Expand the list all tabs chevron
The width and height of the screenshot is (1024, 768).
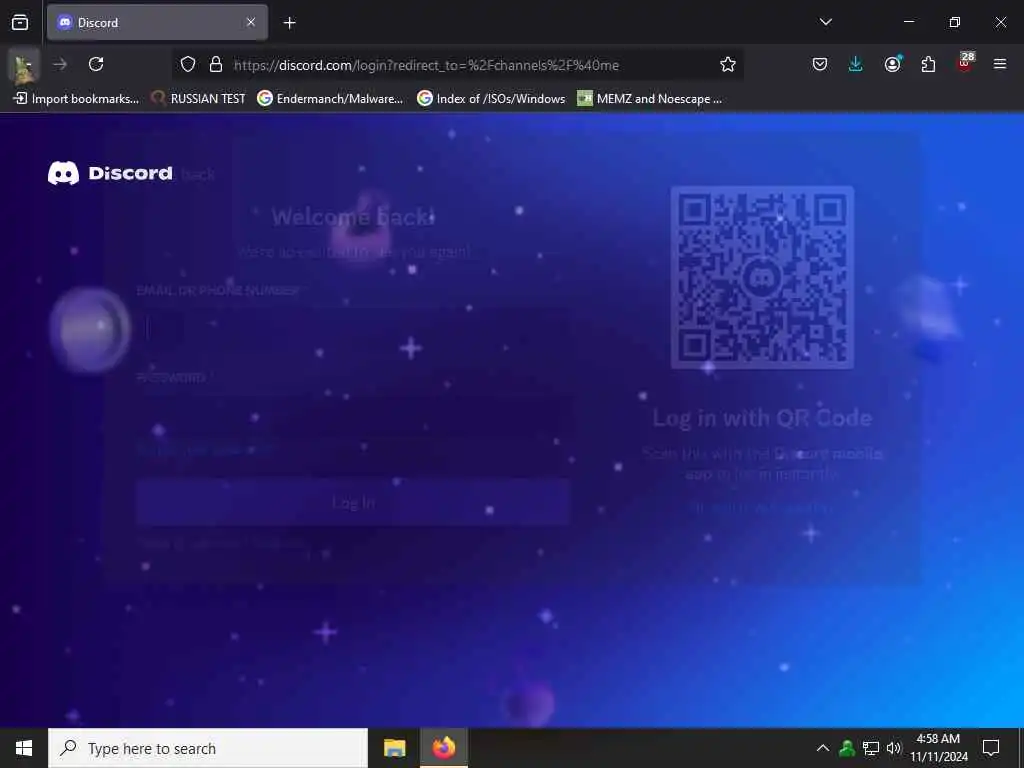pos(825,22)
